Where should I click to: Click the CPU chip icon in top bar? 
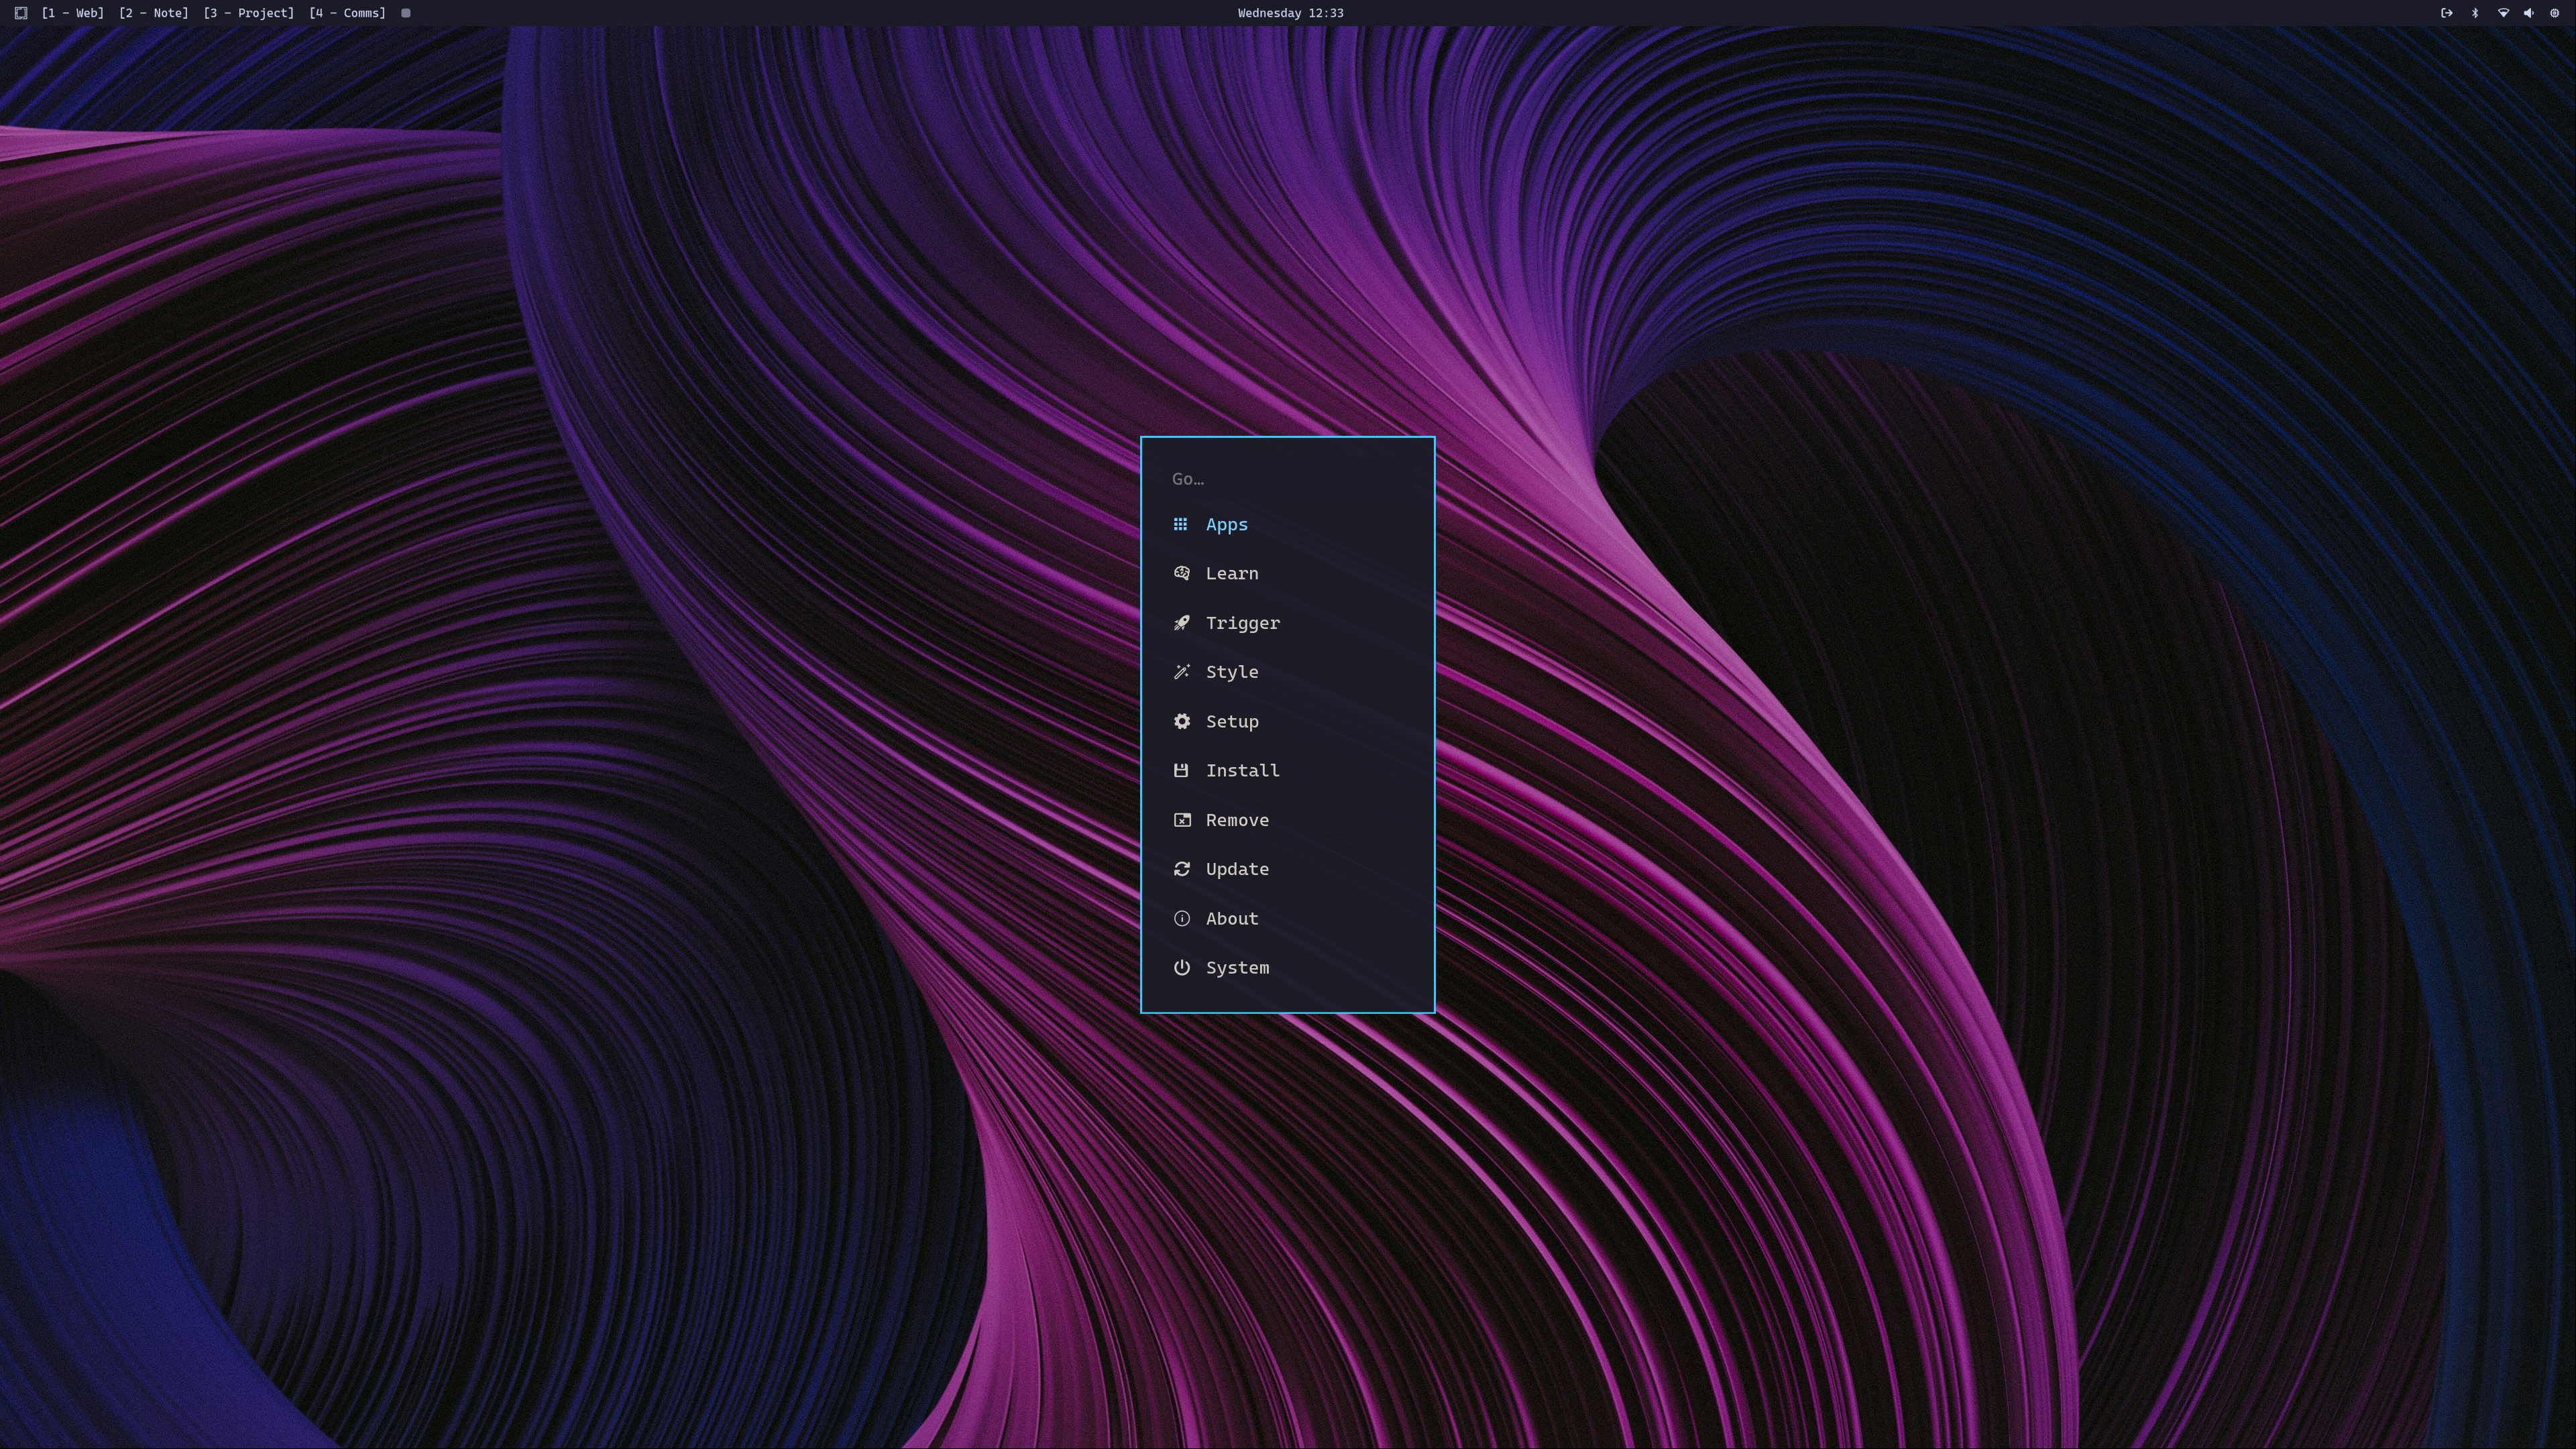2554,13
